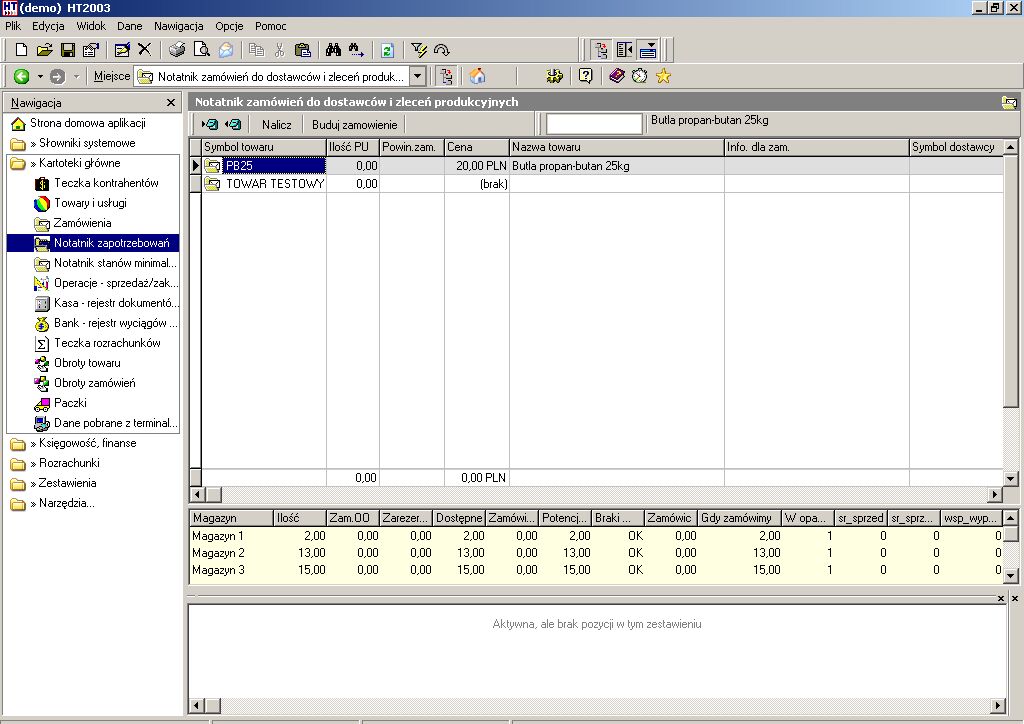This screenshot has width=1024, height=724.
Task: Click the binoculars Find icon
Action: click(x=333, y=50)
